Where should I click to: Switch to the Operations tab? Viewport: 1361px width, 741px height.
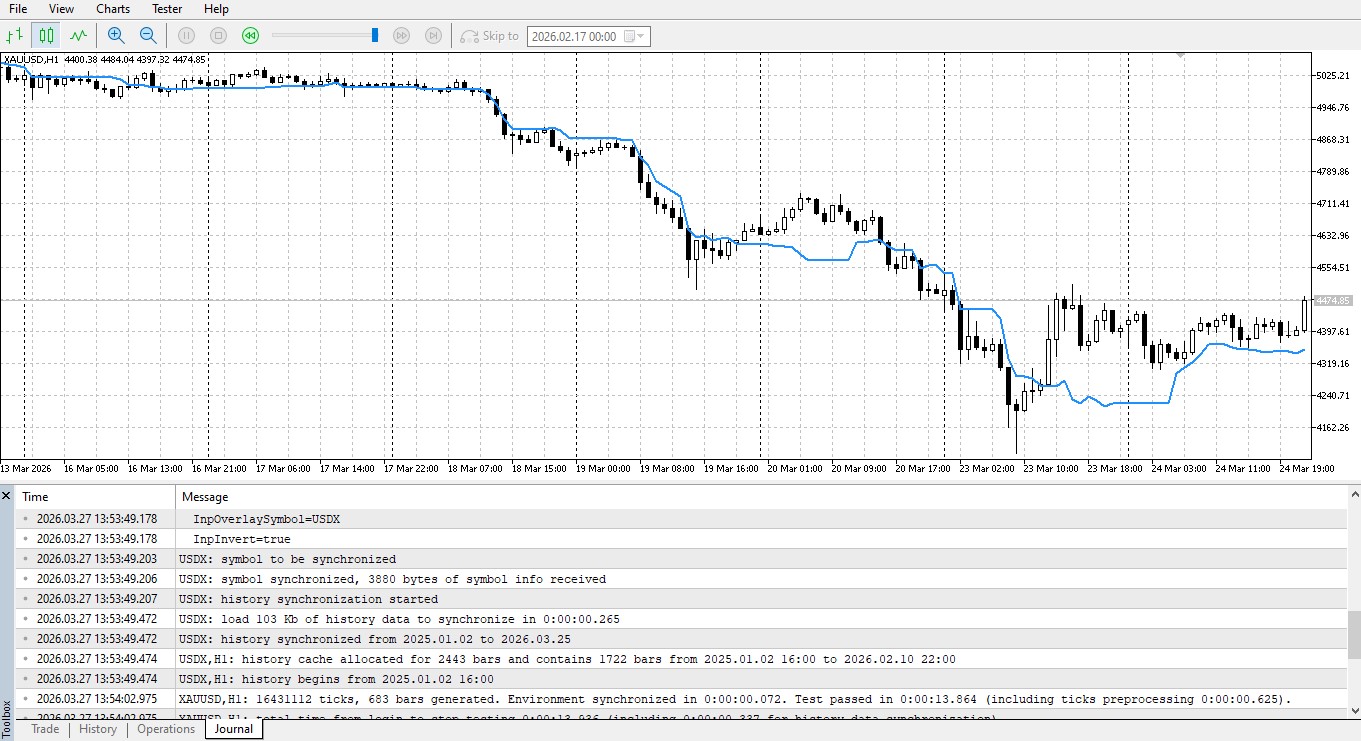(x=166, y=729)
